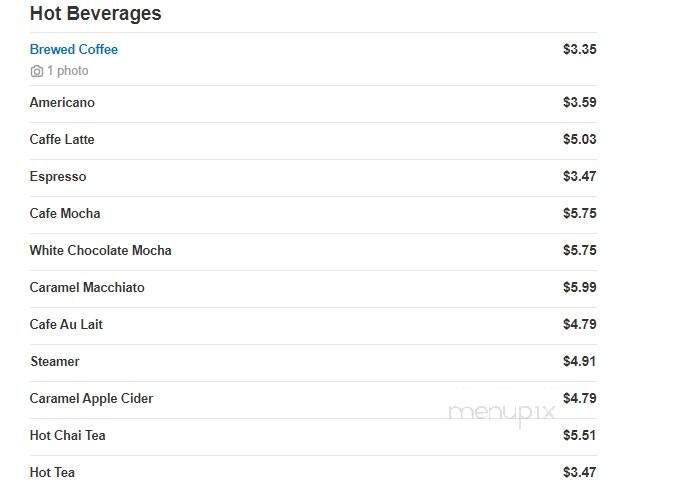Click the $5.99 Caramel Macchiato price
This screenshot has height=495, width=681.
[579, 288]
